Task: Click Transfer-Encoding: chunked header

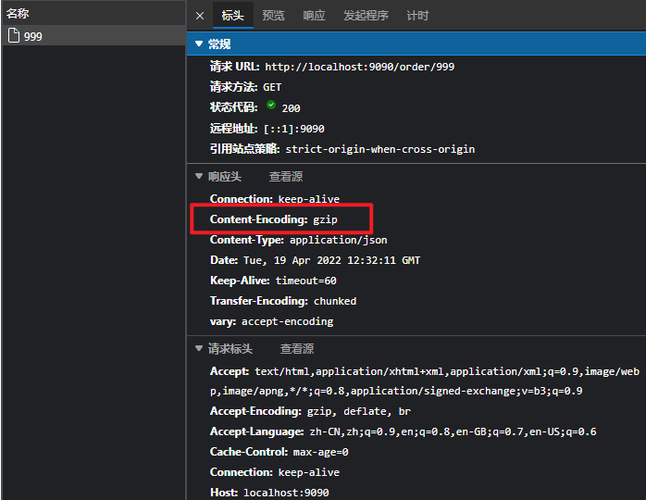Action: pos(283,301)
